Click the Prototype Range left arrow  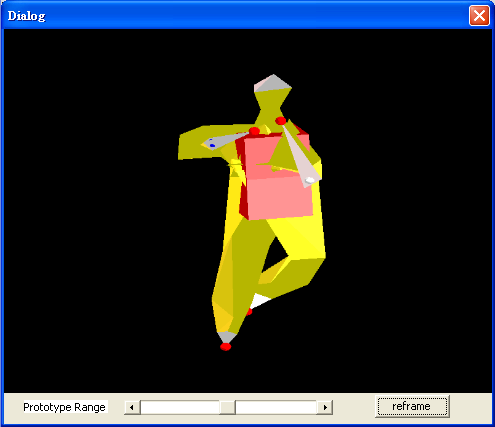coord(132,407)
